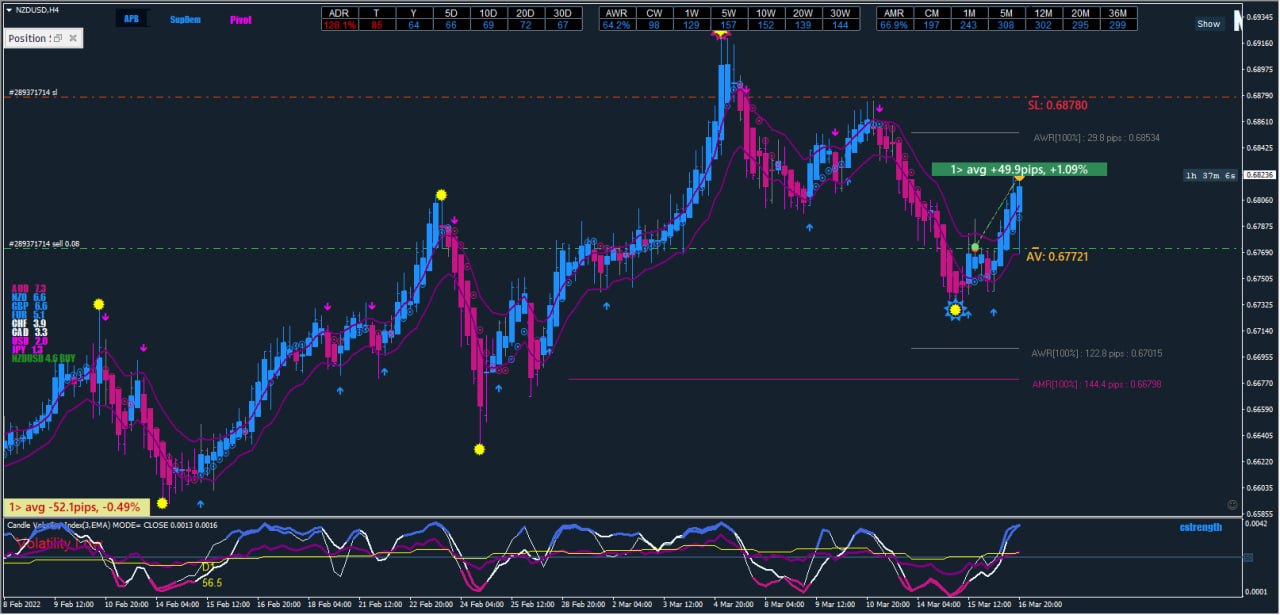Viewport: 1280px width, 615px height.
Task: Click the ADR value 128.1%
Action: click(339, 24)
